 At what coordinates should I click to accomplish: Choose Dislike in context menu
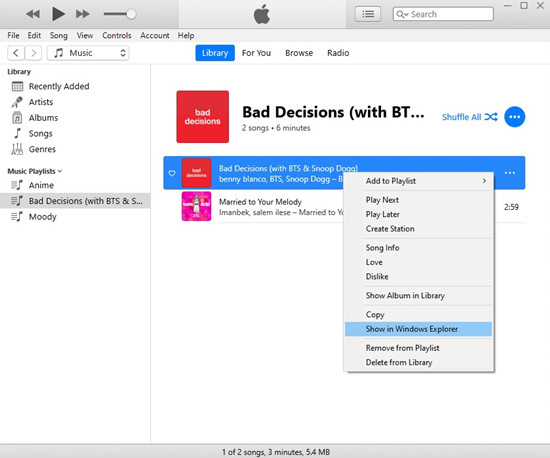(419, 276)
